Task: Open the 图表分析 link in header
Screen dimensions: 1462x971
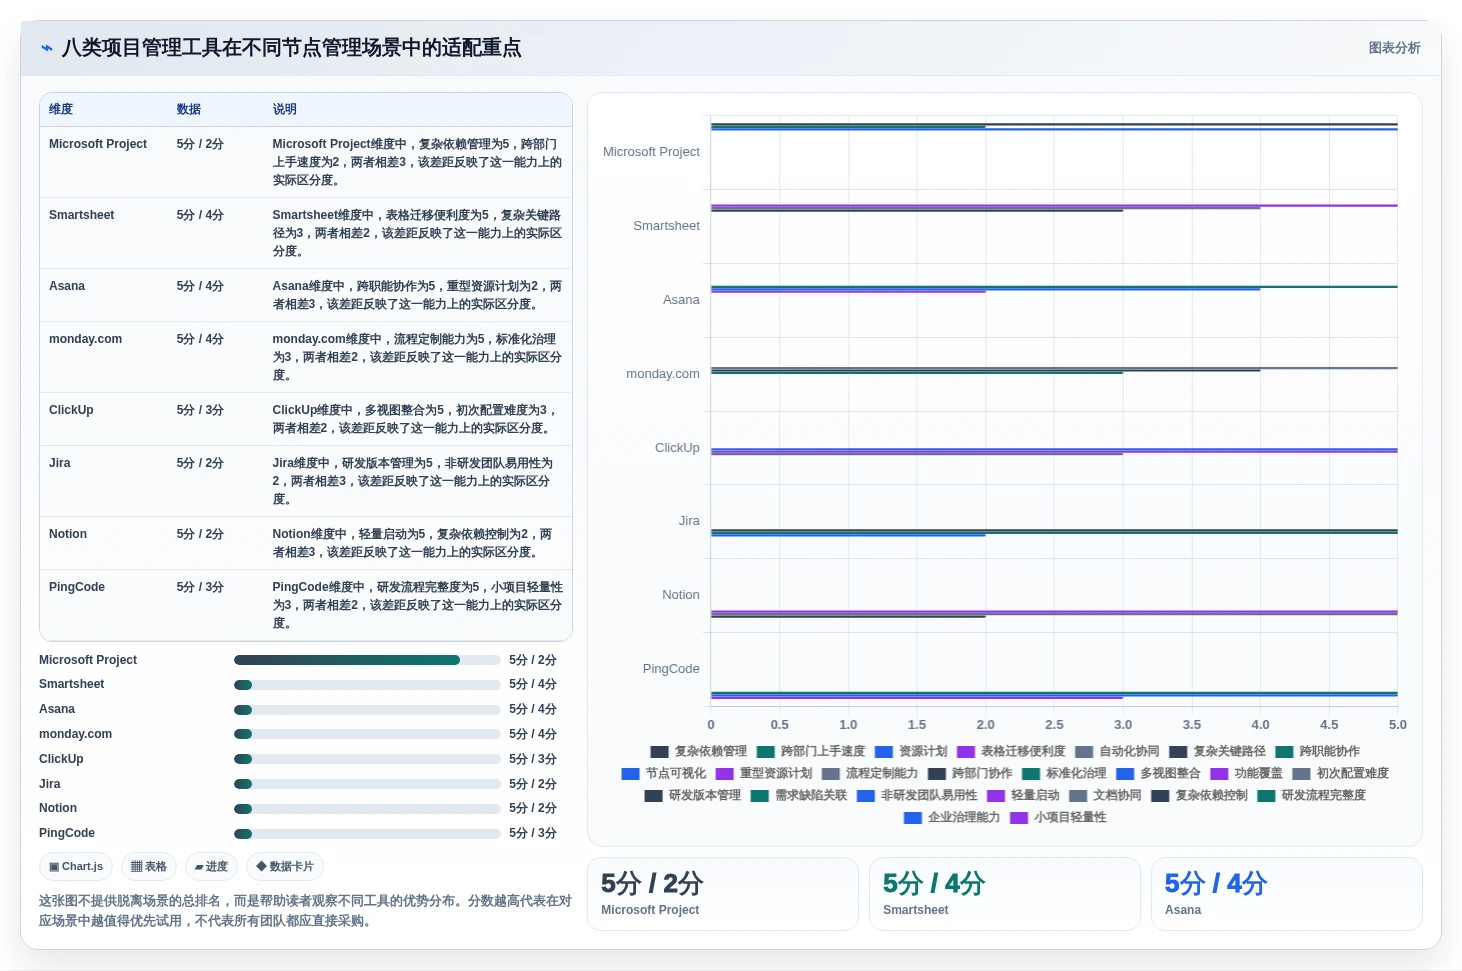Action: 1394,48
